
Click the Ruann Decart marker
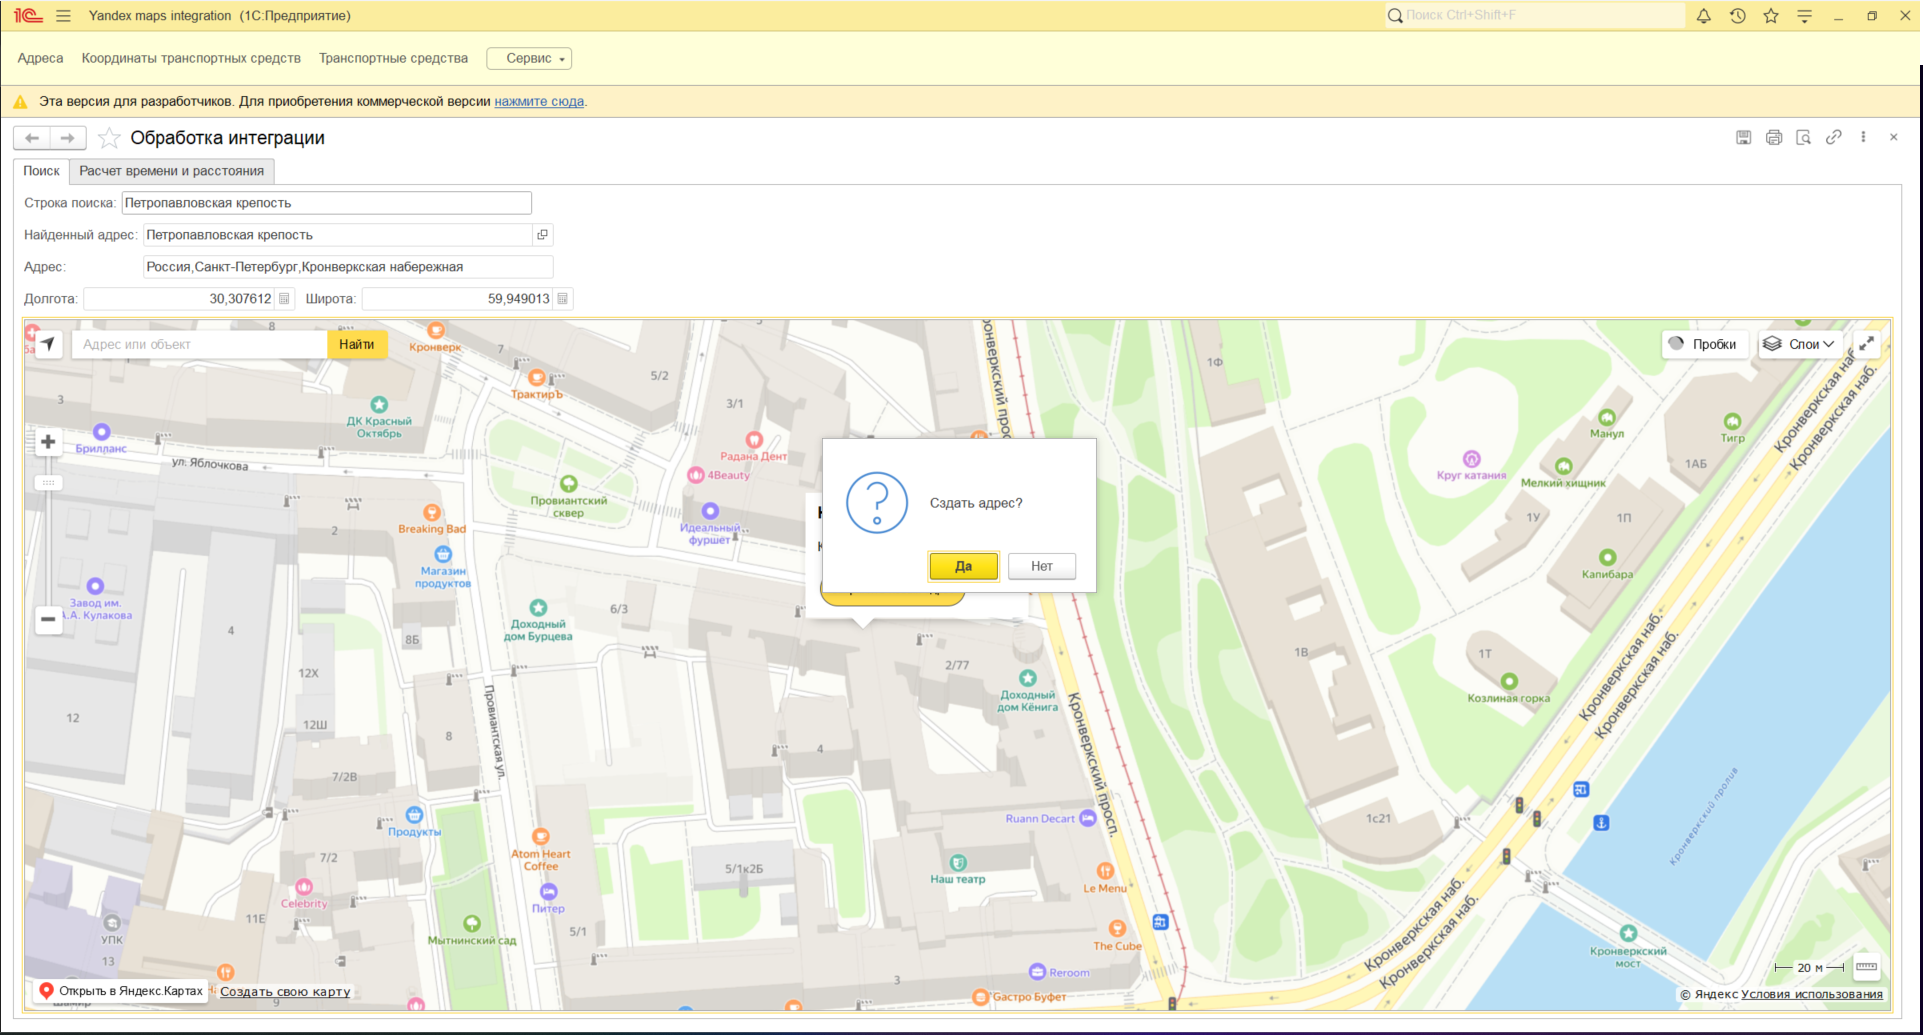pyautogui.click(x=1088, y=818)
